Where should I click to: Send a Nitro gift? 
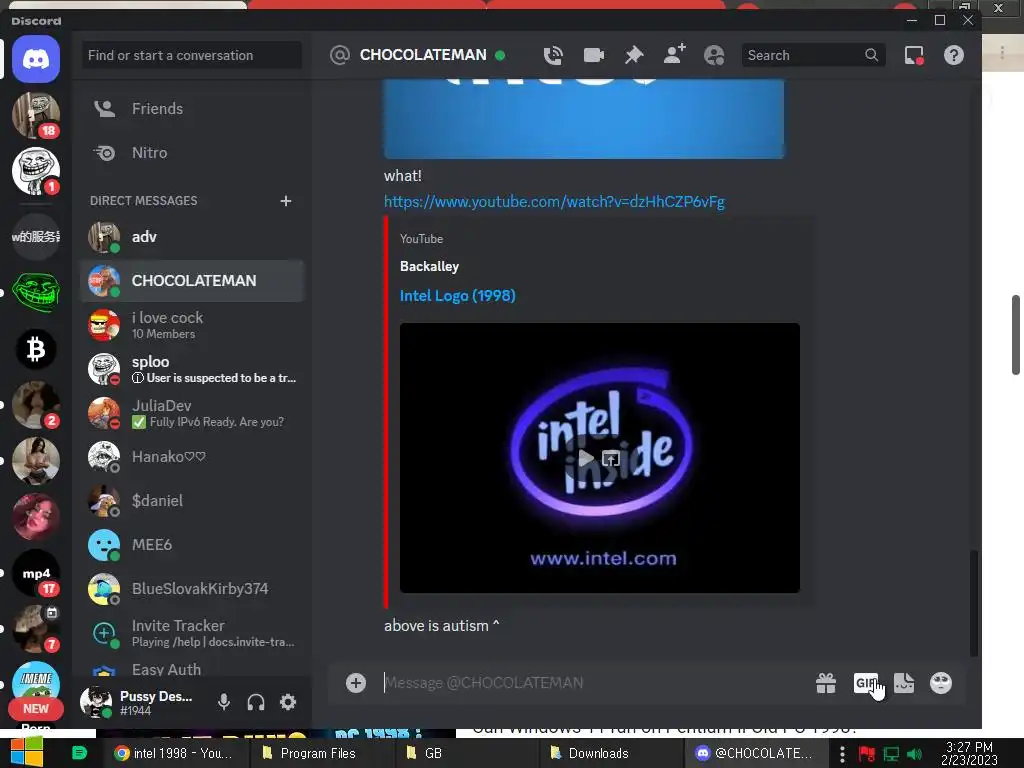825,683
